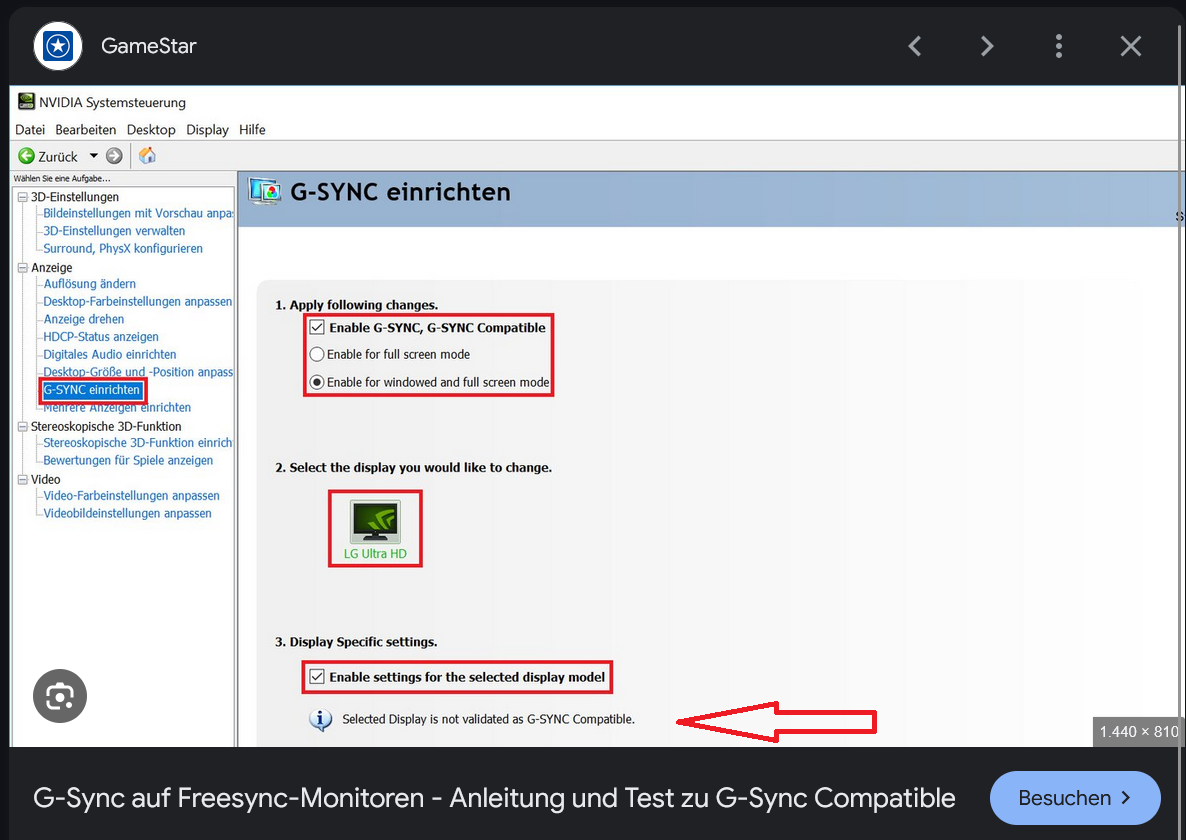The height and width of the screenshot is (840, 1186).
Task: Open Video-Farbeinstellungen anpassen
Action: pos(132,495)
